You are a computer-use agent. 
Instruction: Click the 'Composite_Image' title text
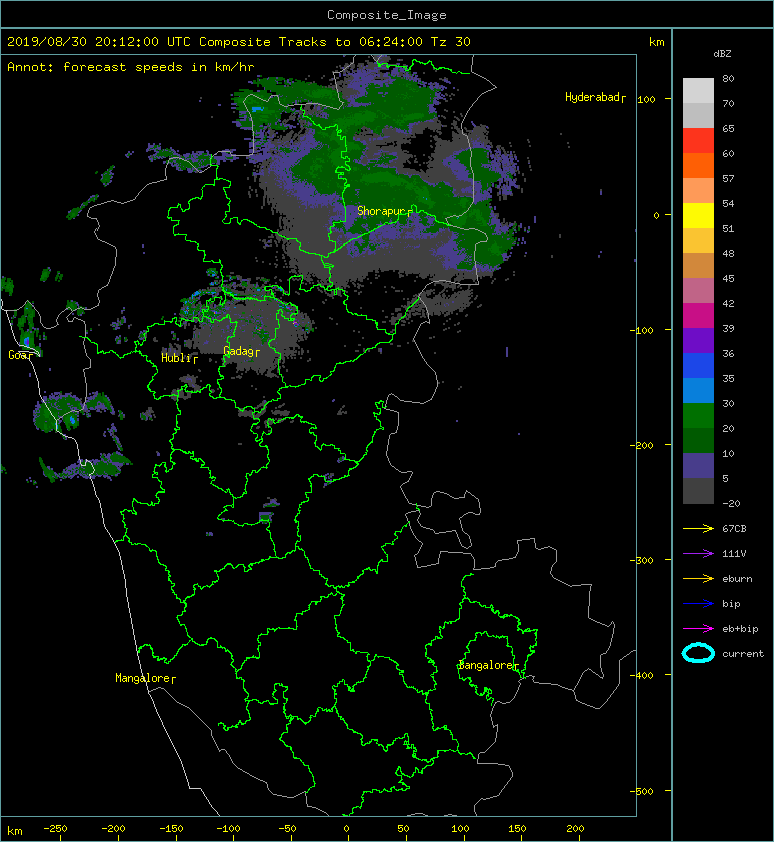[x=387, y=15]
